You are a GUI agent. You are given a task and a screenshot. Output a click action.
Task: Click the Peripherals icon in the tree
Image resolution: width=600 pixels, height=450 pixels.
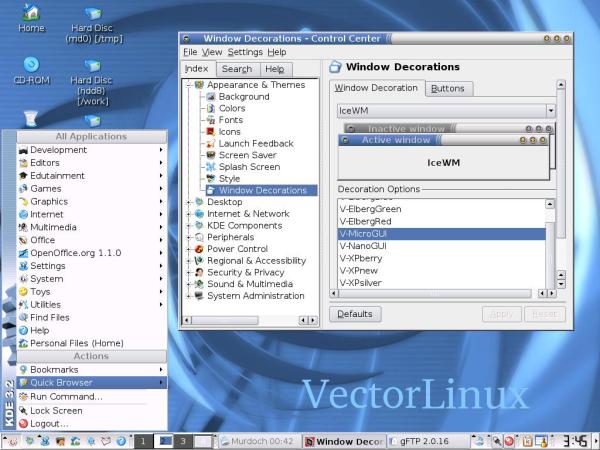point(199,237)
